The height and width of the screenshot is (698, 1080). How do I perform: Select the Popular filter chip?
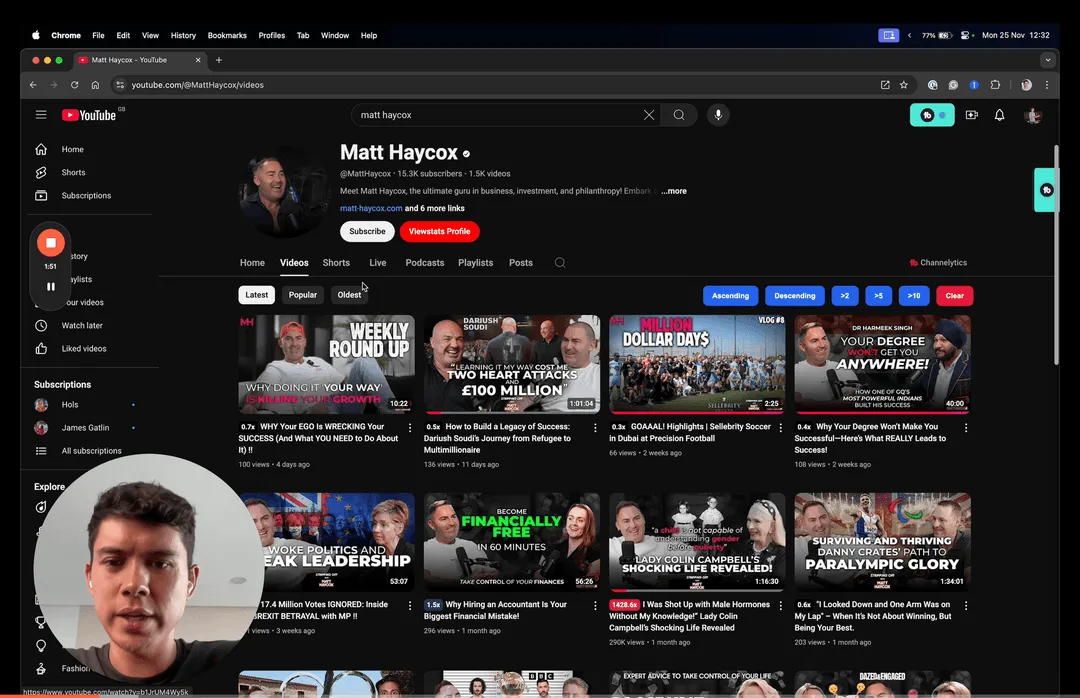pyautogui.click(x=302, y=295)
